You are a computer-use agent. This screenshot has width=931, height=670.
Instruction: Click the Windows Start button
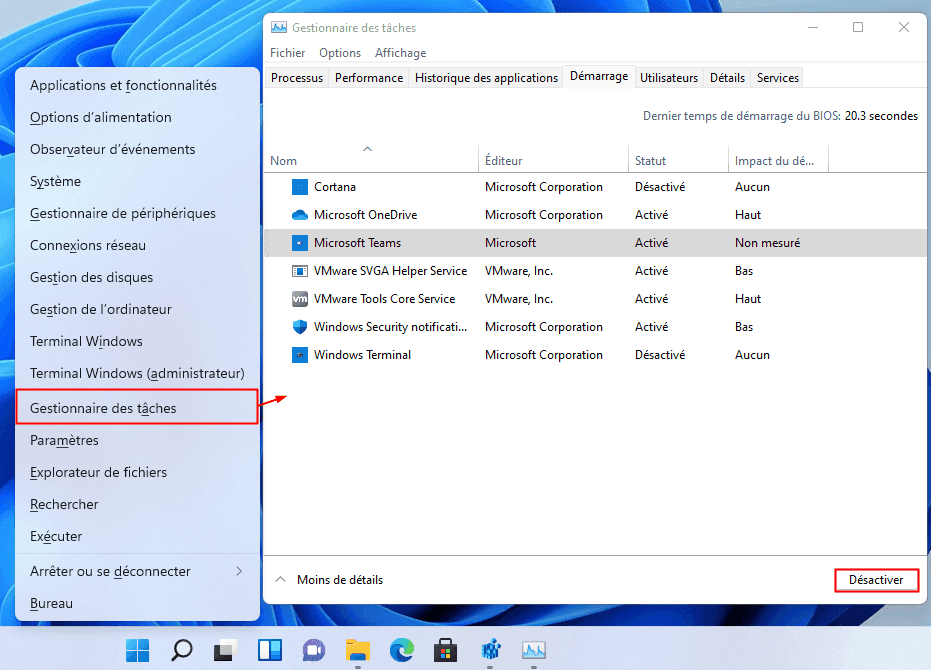pos(137,651)
